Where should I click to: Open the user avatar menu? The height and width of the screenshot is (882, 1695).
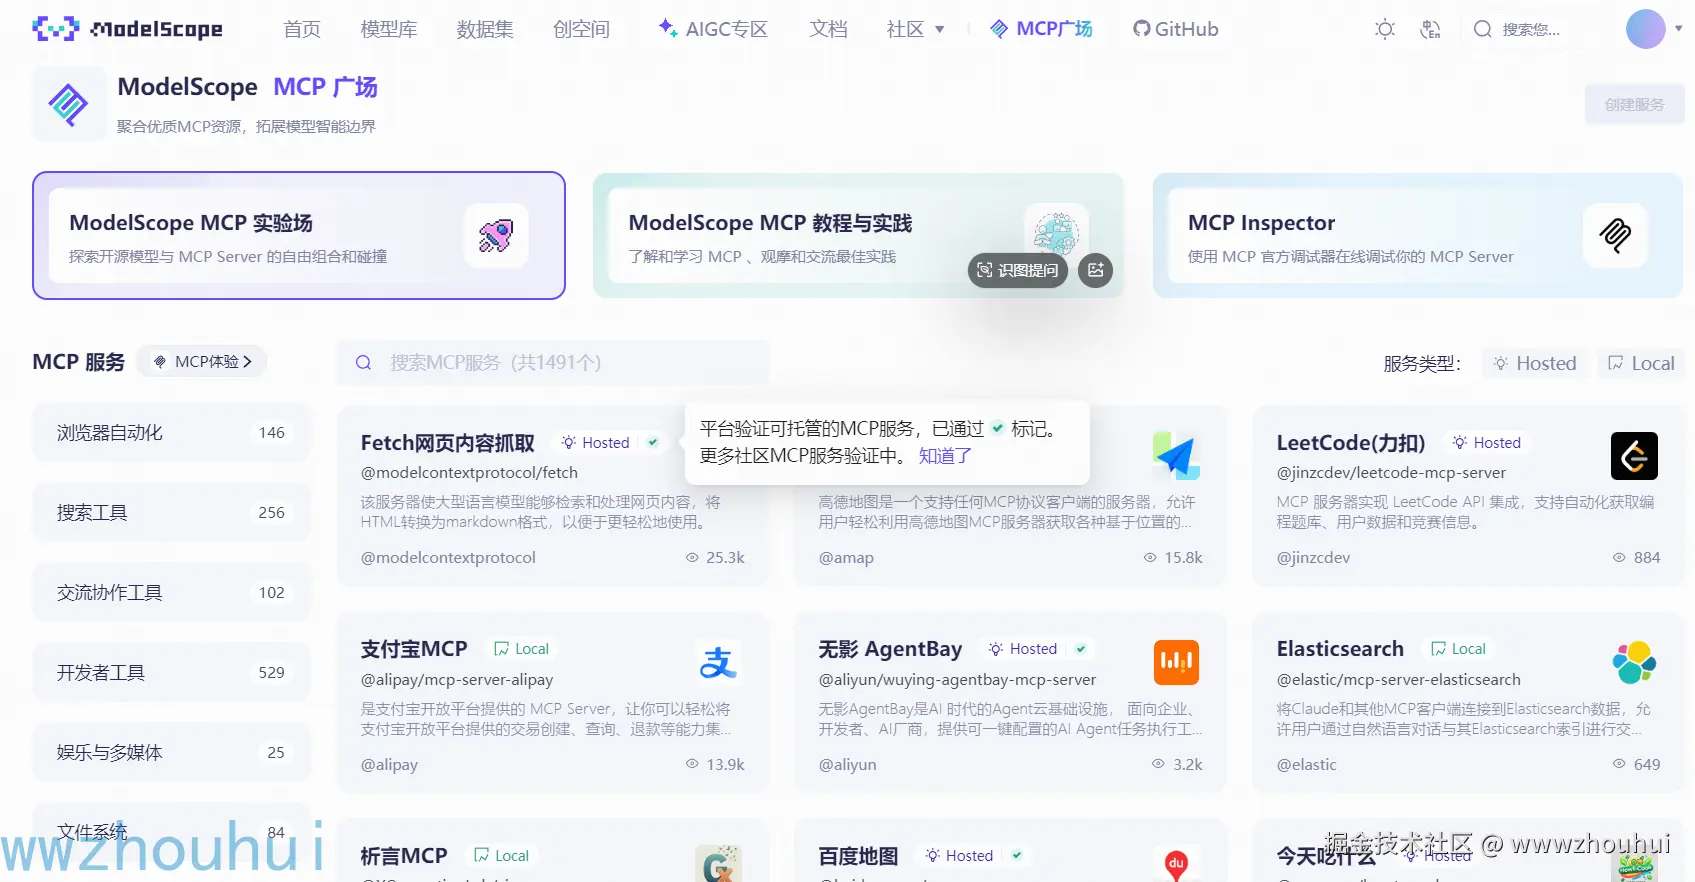pos(1646,29)
